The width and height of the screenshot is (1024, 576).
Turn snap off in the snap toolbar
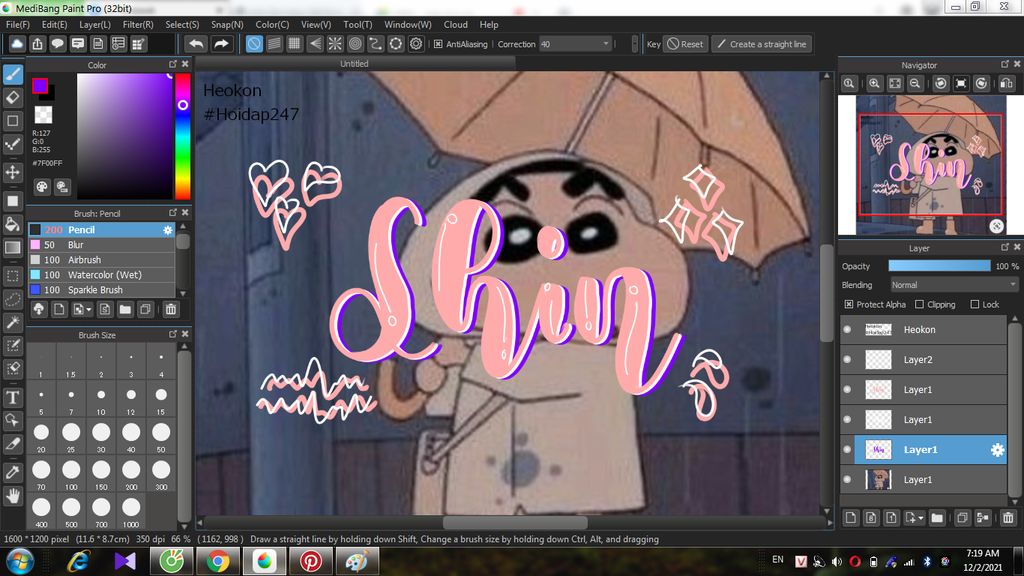254,44
